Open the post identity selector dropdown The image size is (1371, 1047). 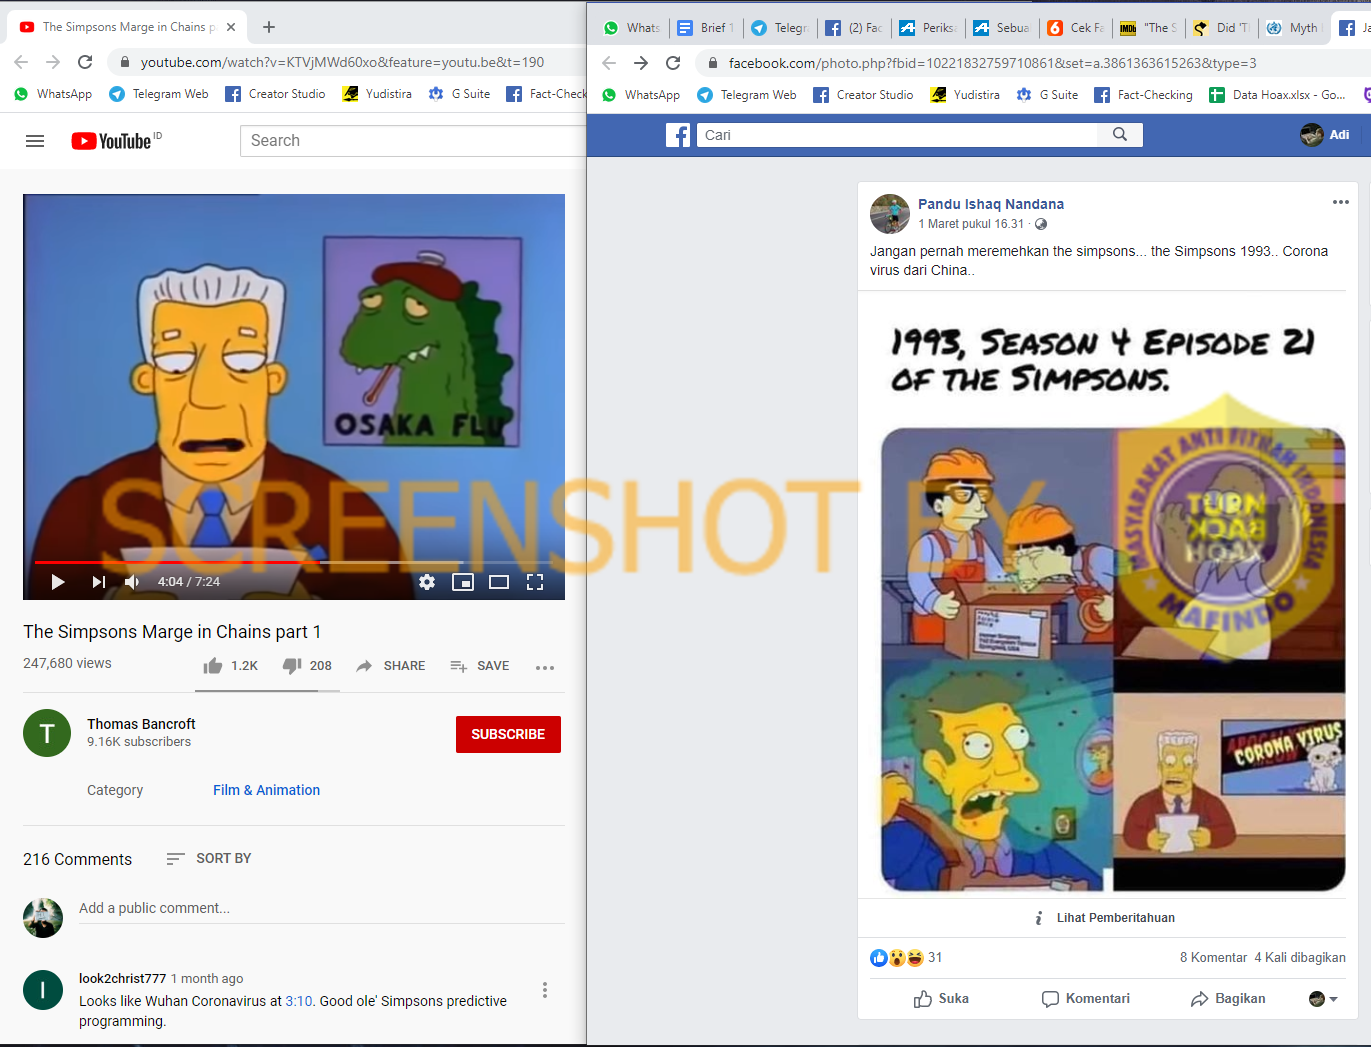tap(1323, 999)
